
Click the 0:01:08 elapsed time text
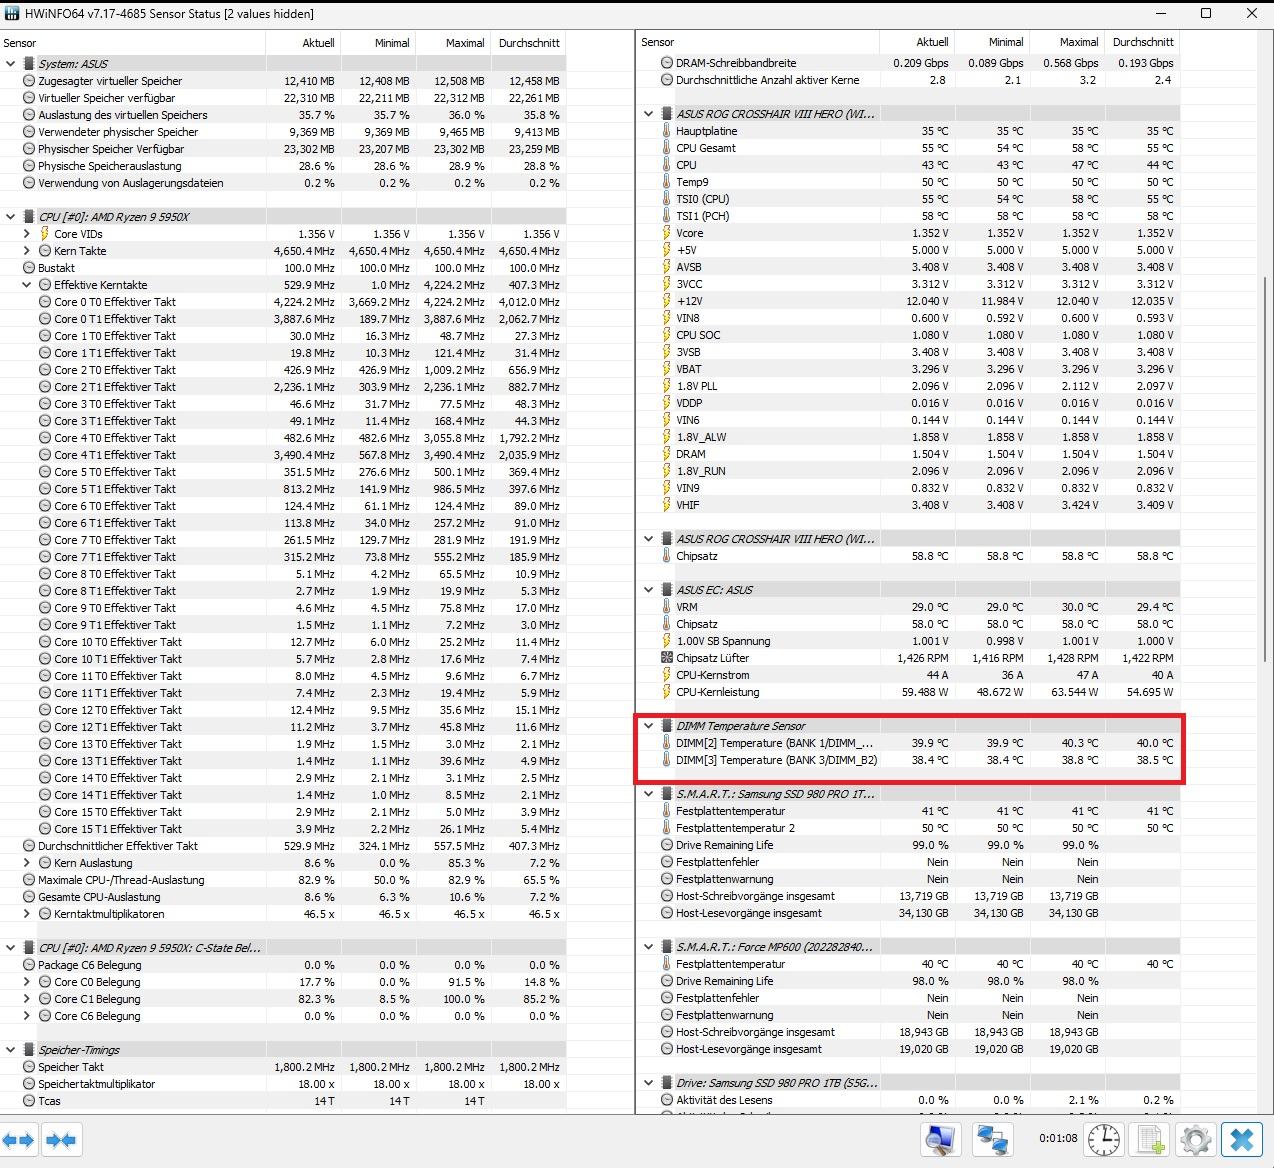click(1058, 1138)
